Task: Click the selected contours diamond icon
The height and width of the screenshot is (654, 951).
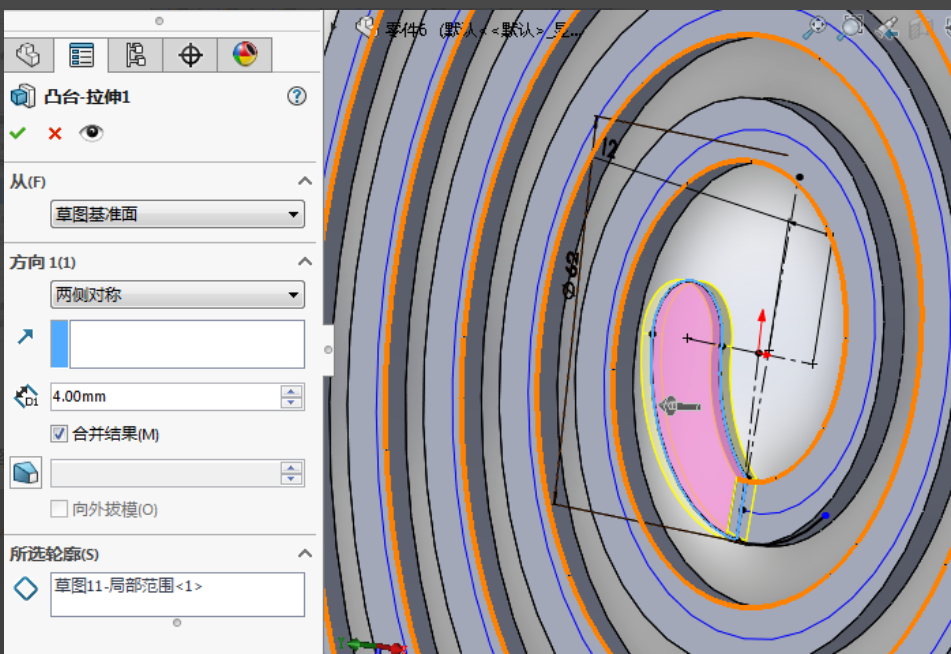Action: click(x=26, y=588)
